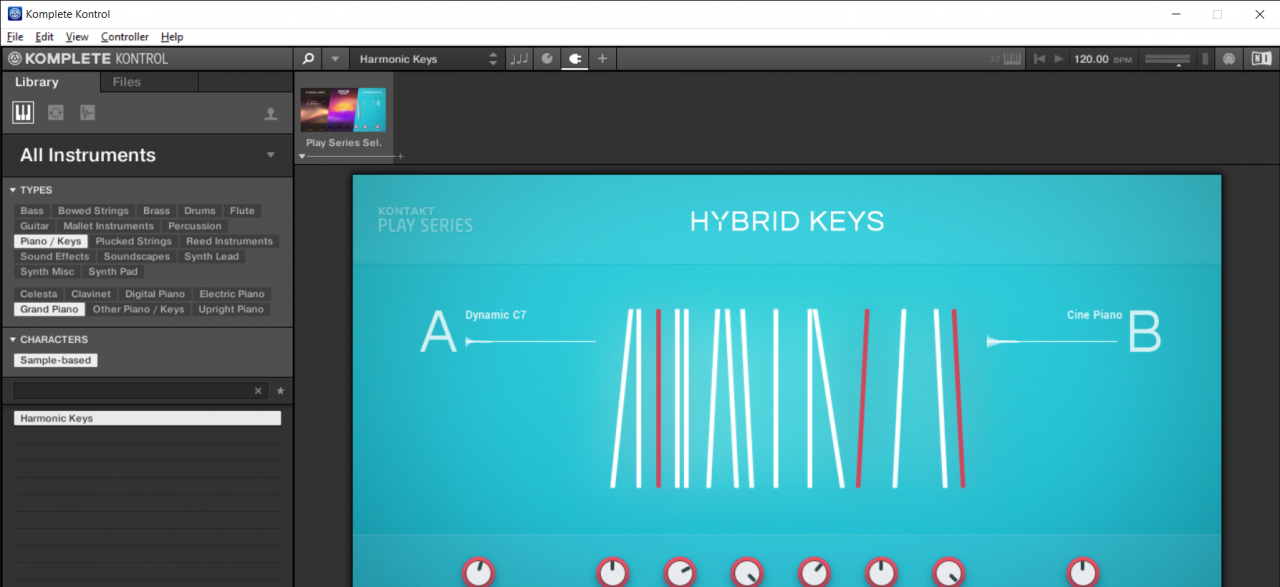The height and width of the screenshot is (587, 1280).
Task: Switch to the One-shots waveform icon
Action: pos(88,113)
